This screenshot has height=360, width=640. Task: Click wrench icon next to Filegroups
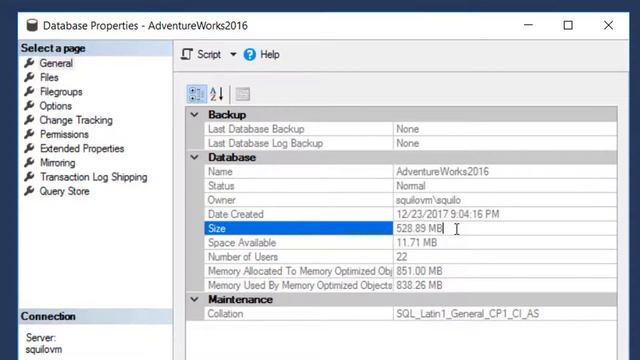pyautogui.click(x=29, y=92)
